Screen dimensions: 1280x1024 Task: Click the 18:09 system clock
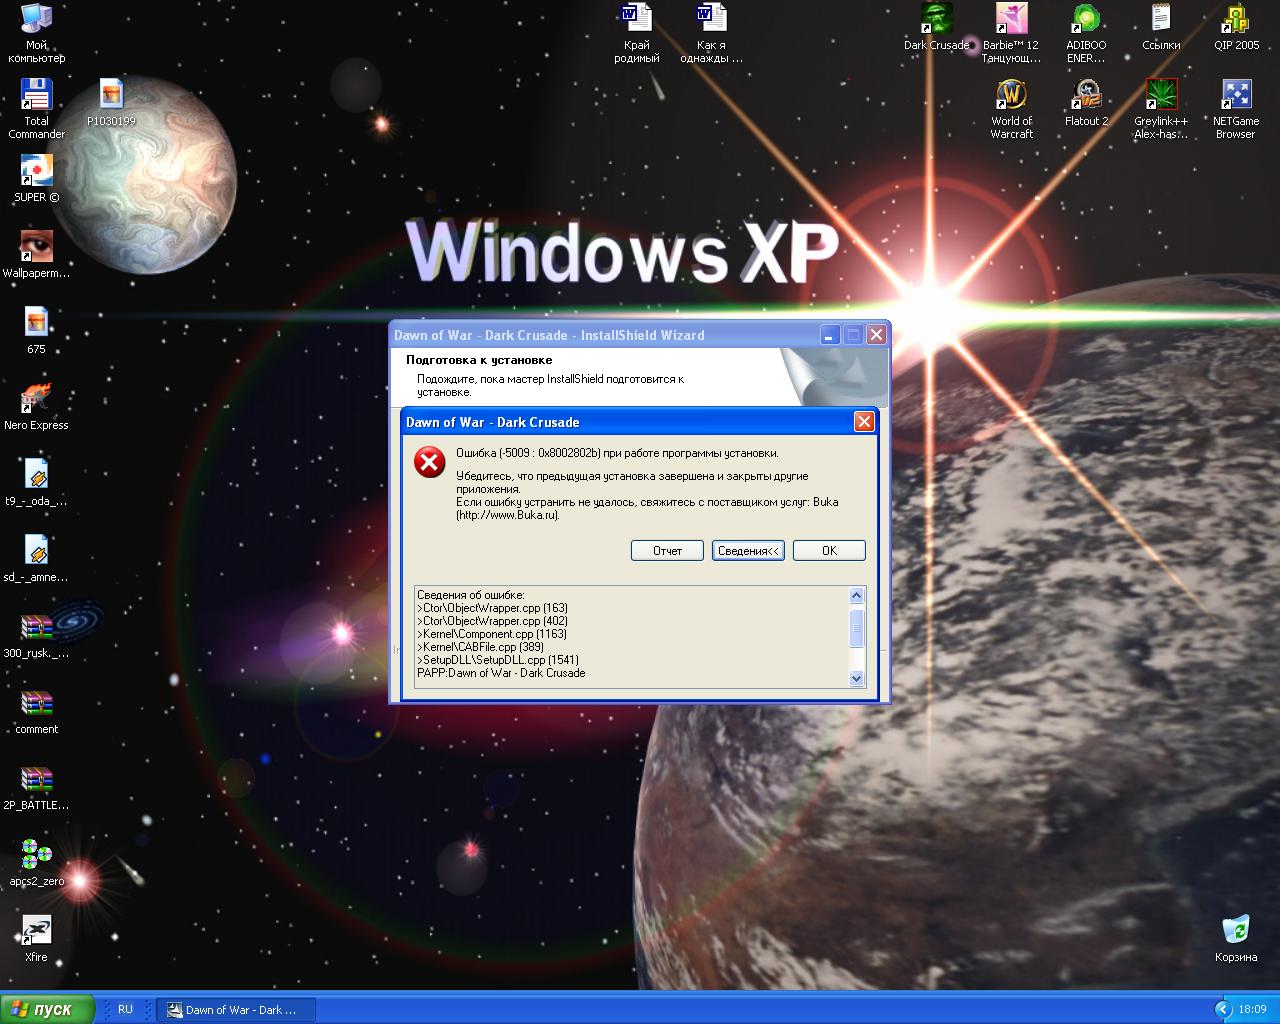coord(1252,1009)
